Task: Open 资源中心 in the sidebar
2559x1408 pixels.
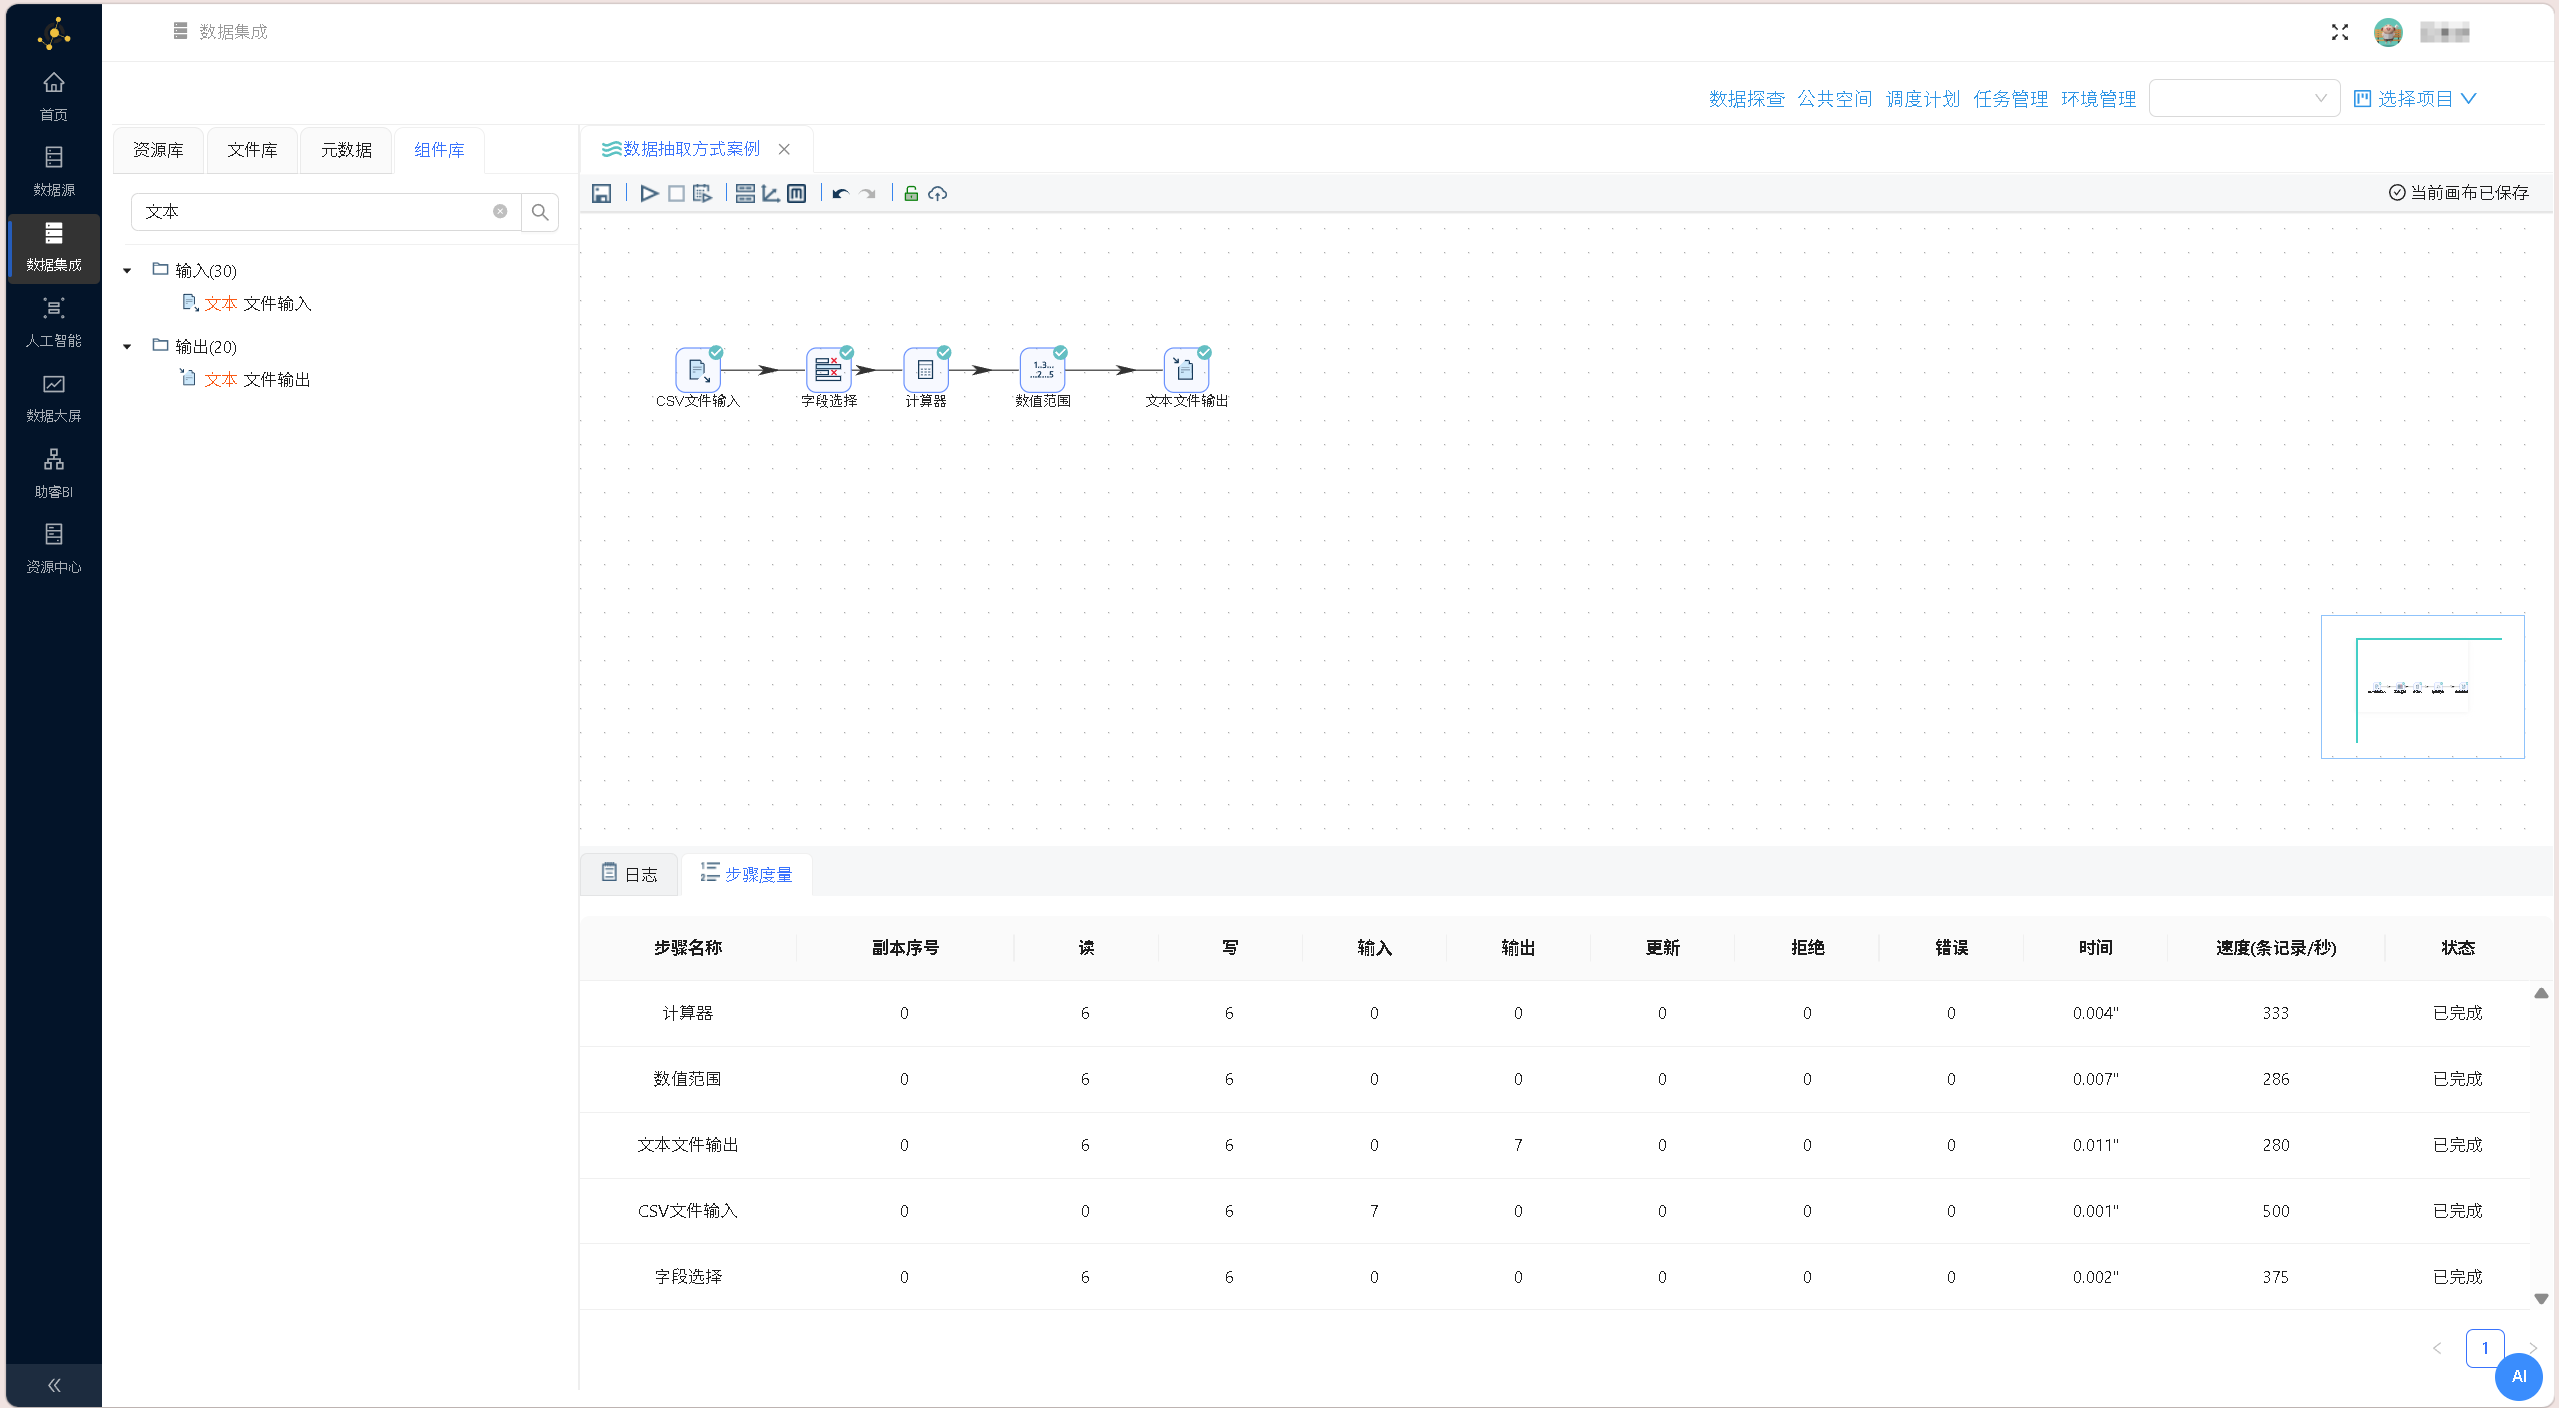Action: point(54,549)
